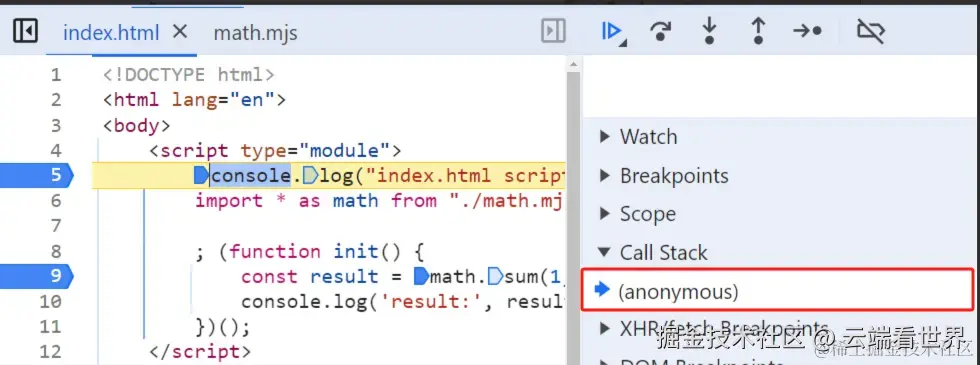Toggle the file navigator sidebar icon

[x=26, y=31]
